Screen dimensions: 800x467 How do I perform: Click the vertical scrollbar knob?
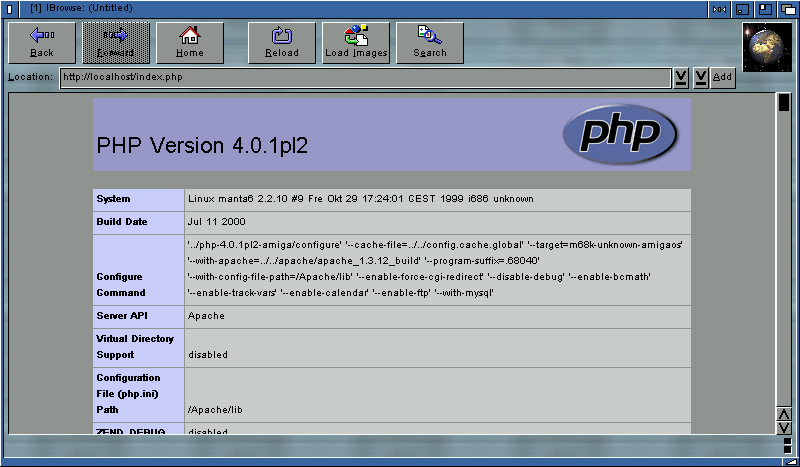pyautogui.click(x=784, y=103)
